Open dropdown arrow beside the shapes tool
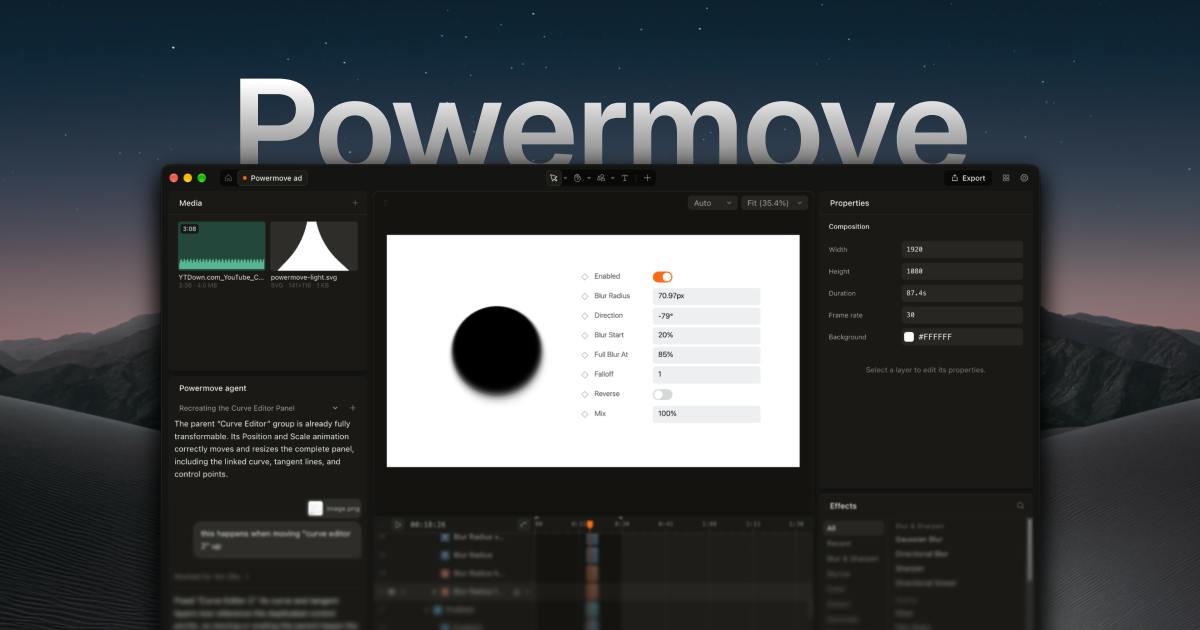Image resolution: width=1200 pixels, height=630 pixels. (612, 178)
